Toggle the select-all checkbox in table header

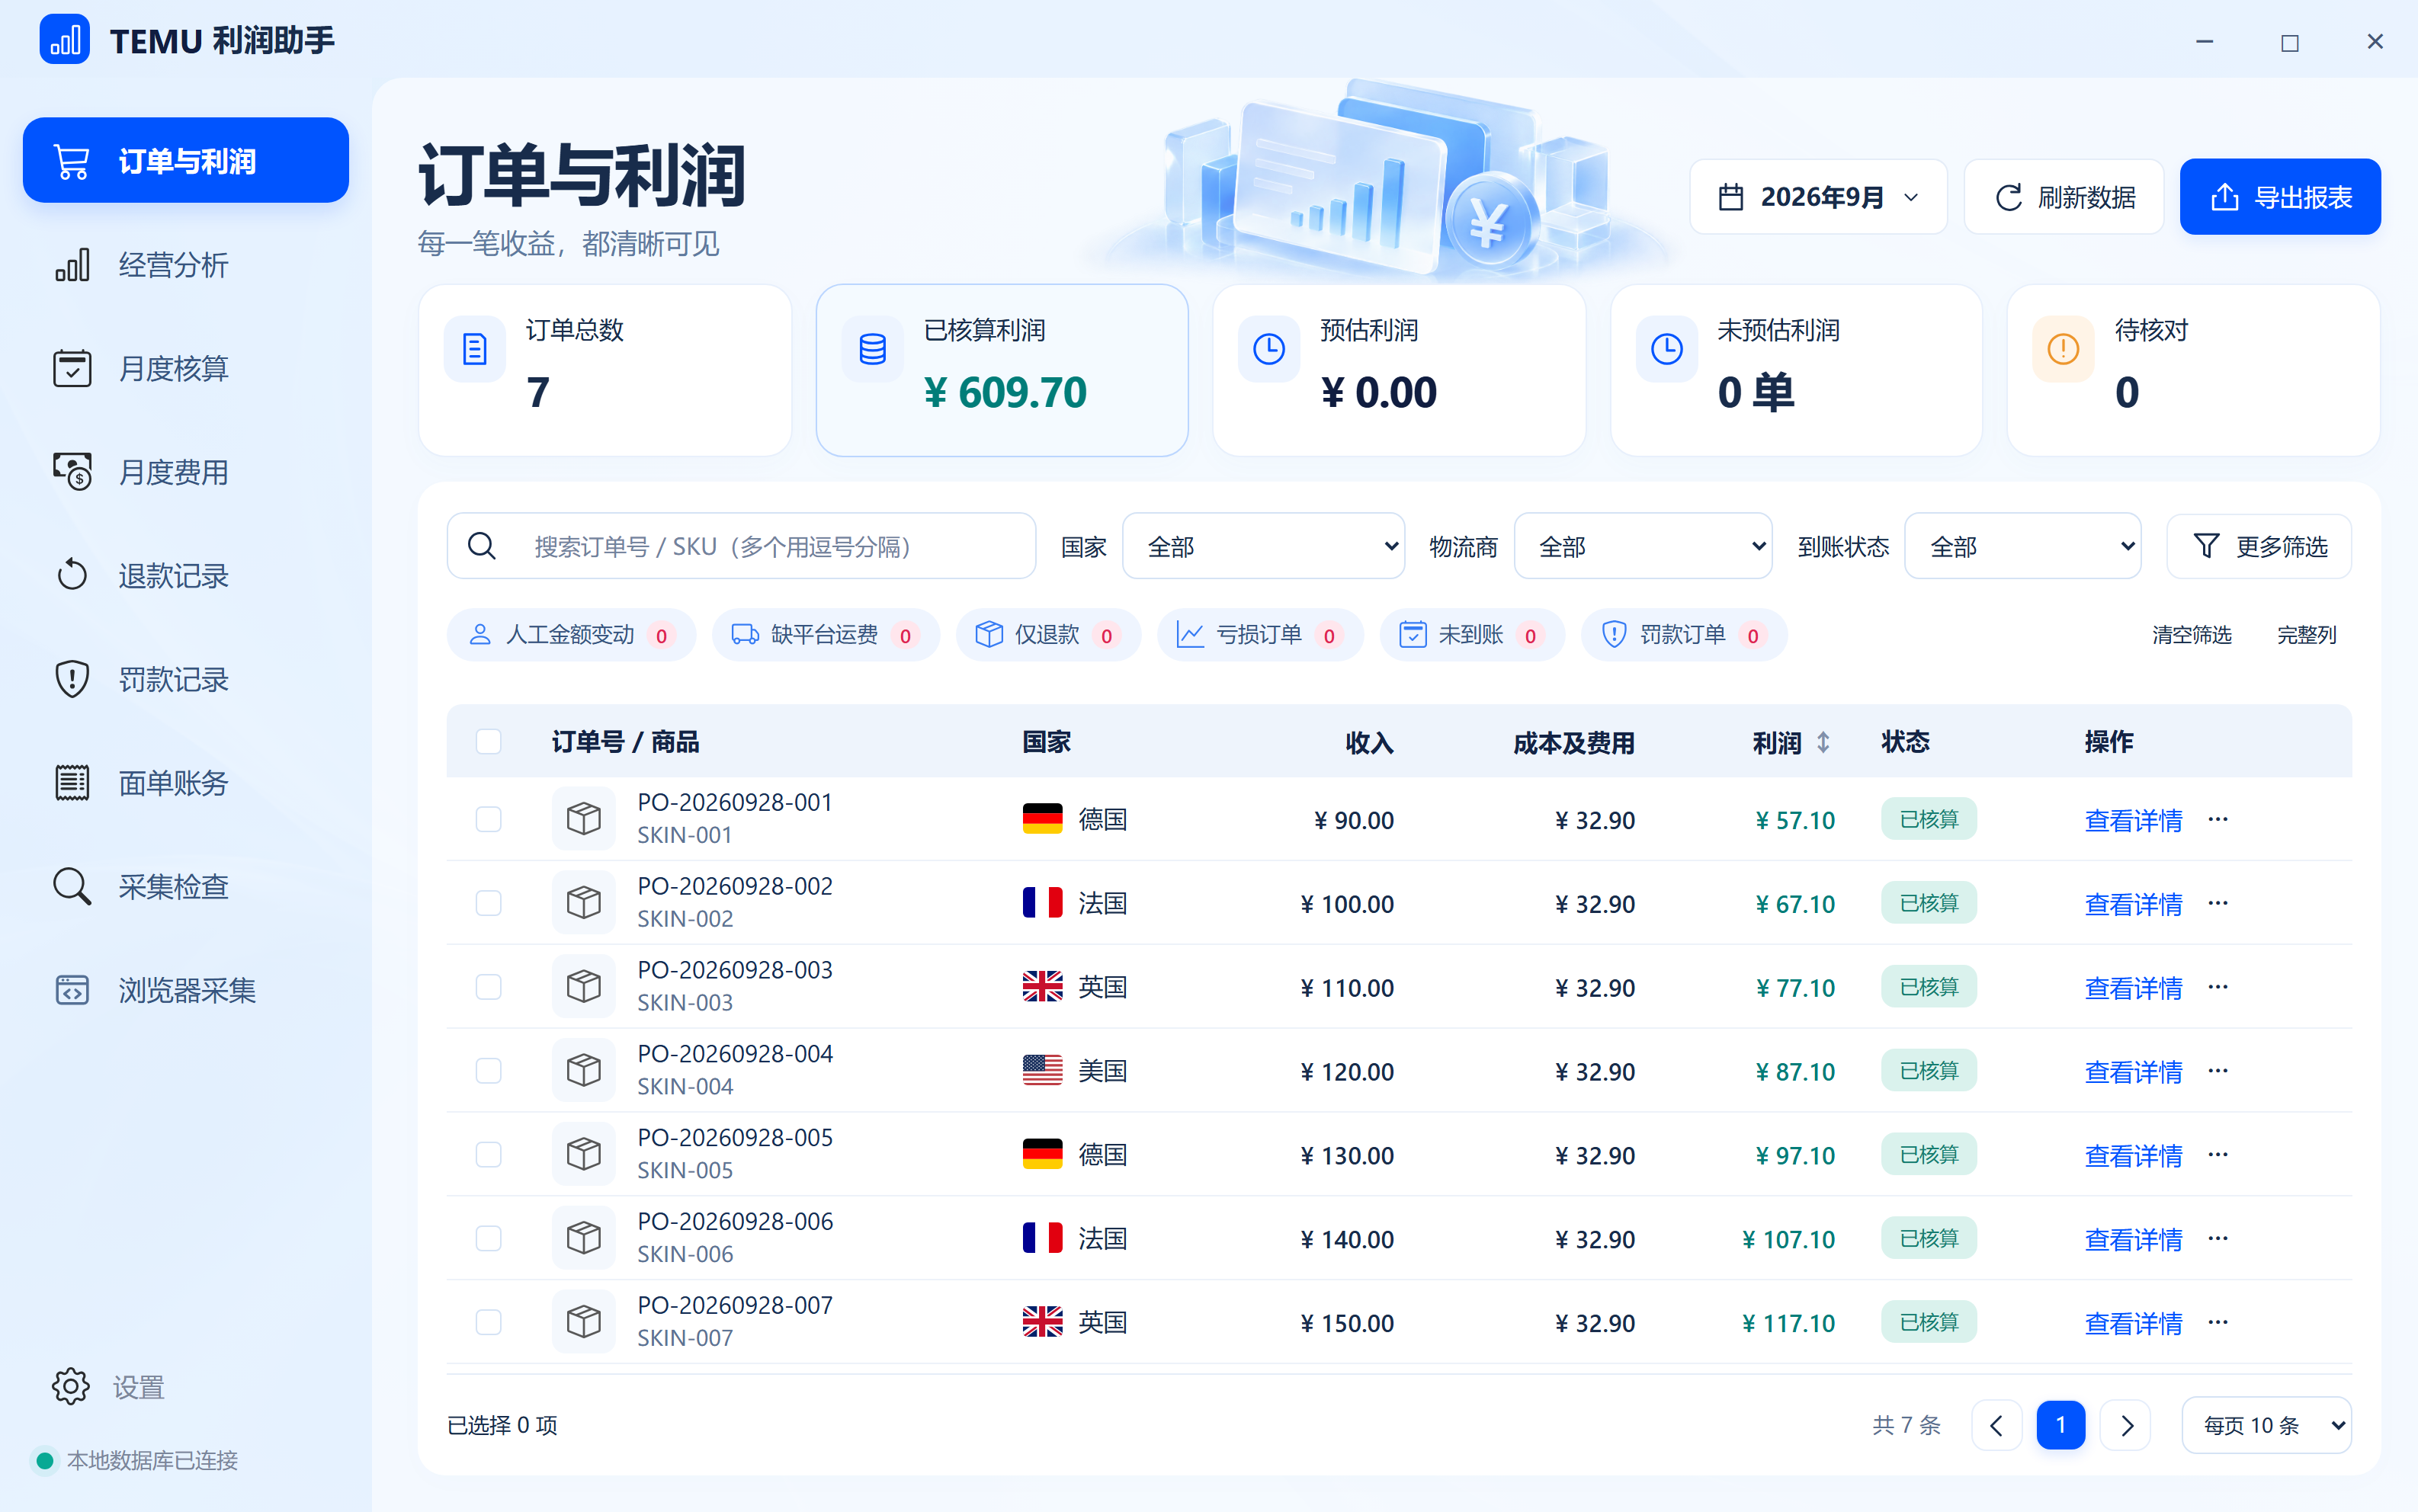[x=488, y=741]
